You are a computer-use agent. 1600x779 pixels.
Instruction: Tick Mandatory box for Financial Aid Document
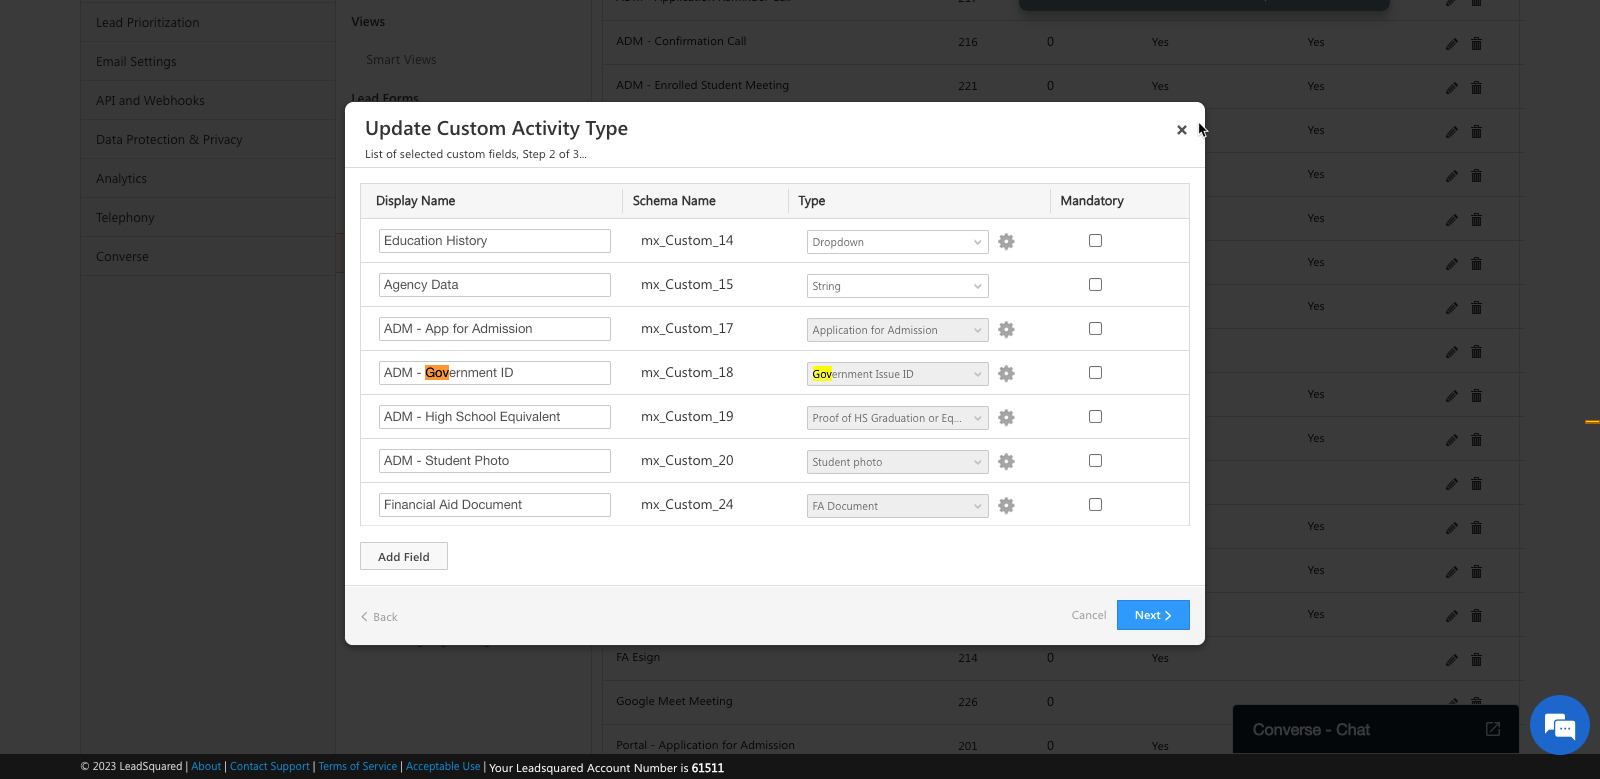click(x=1095, y=505)
